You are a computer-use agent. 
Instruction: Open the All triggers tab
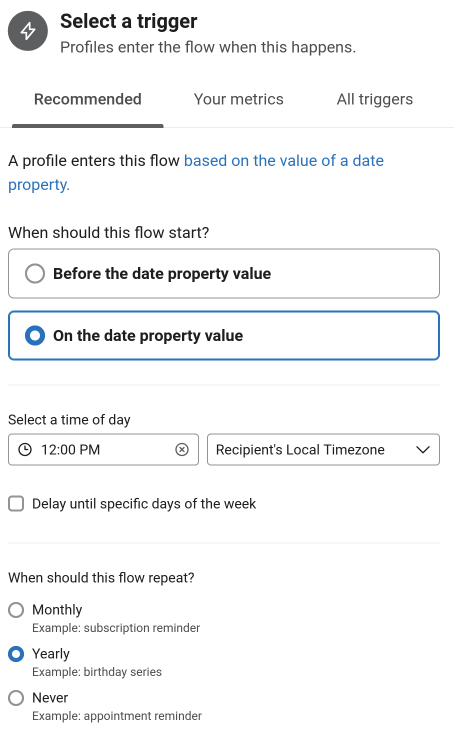pos(375,99)
